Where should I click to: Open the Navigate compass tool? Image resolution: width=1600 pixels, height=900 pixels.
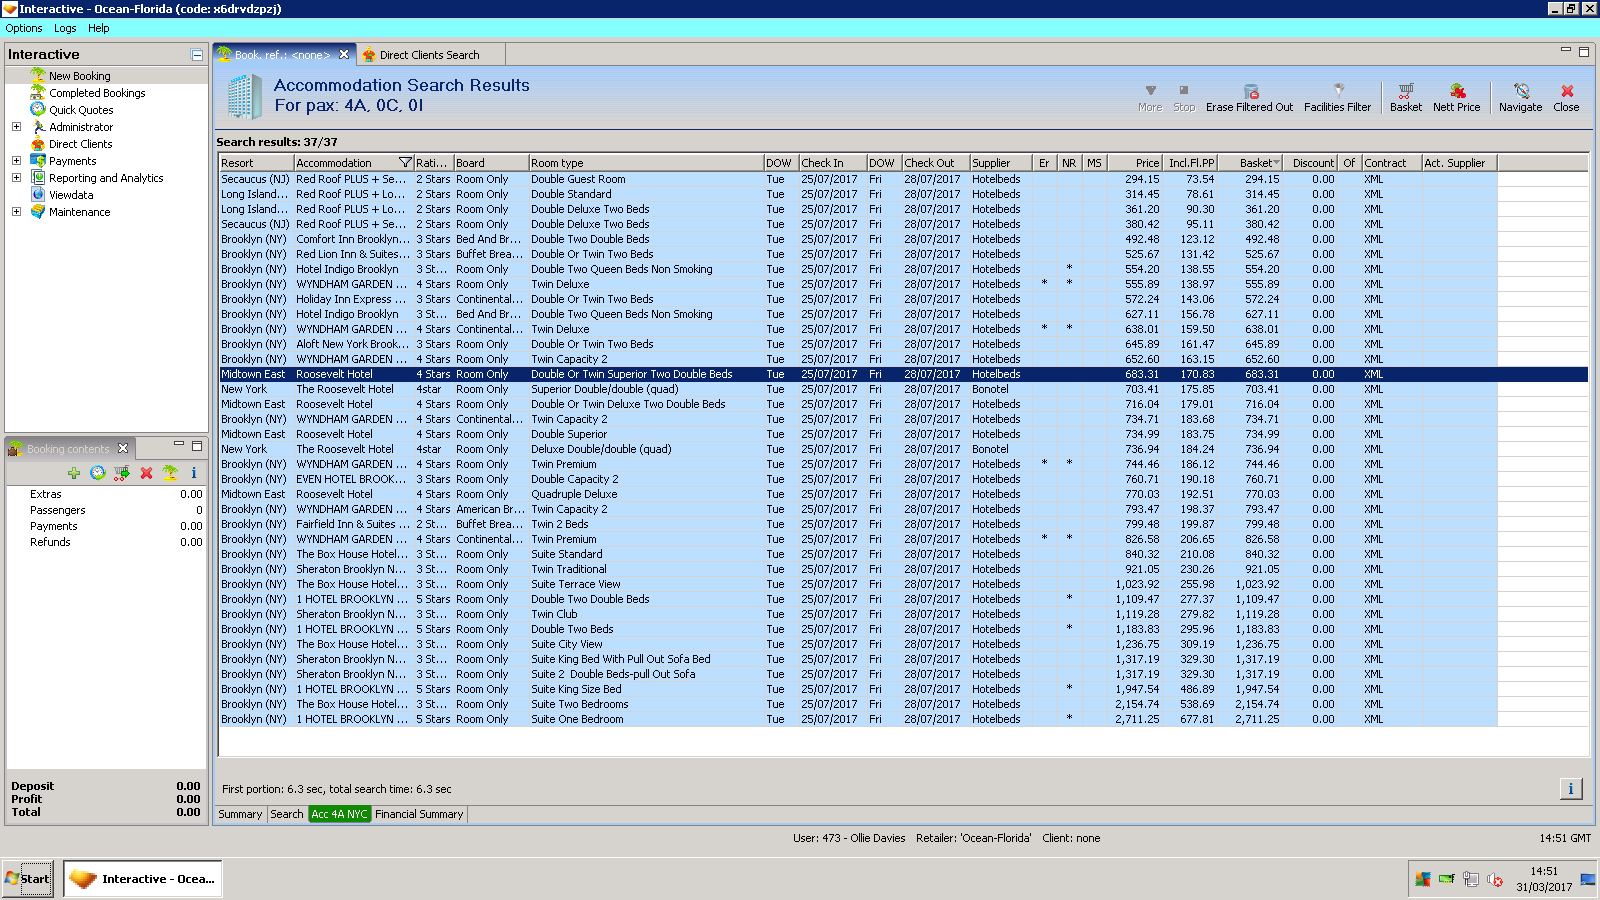tap(1520, 92)
